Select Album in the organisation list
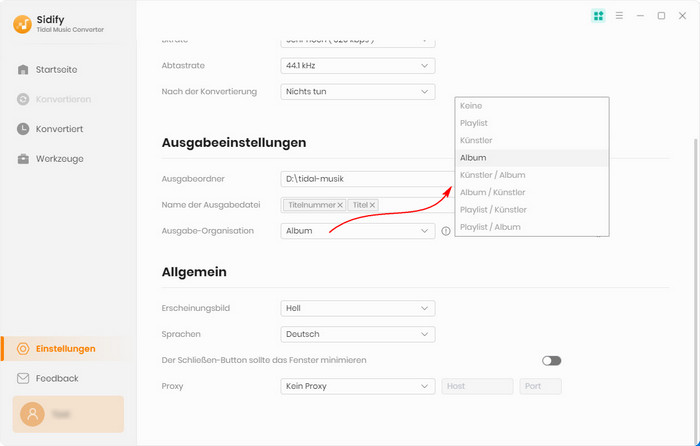Image resolution: width=700 pixels, height=446 pixels. 532,158
